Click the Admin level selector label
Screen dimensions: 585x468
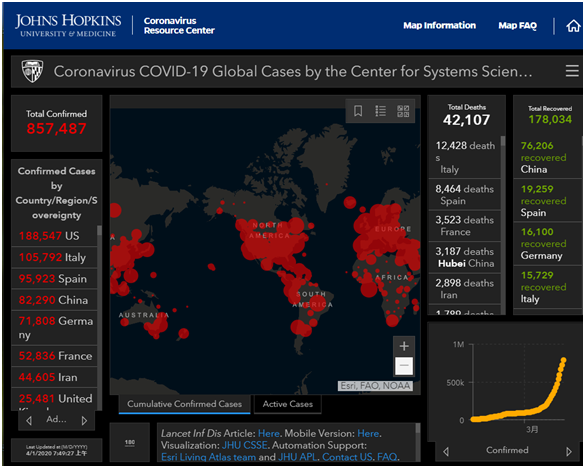56,419
